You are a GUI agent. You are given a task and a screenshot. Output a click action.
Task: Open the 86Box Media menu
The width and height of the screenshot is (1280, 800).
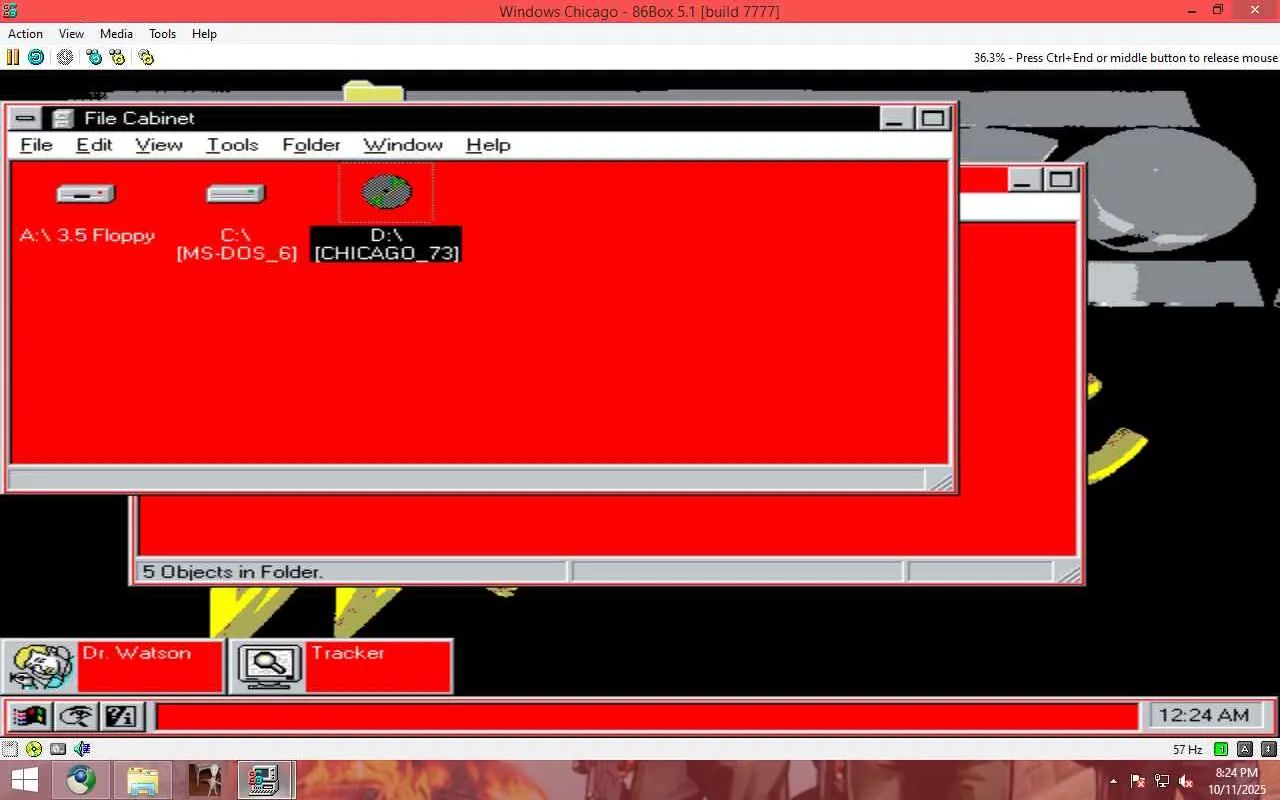click(116, 33)
